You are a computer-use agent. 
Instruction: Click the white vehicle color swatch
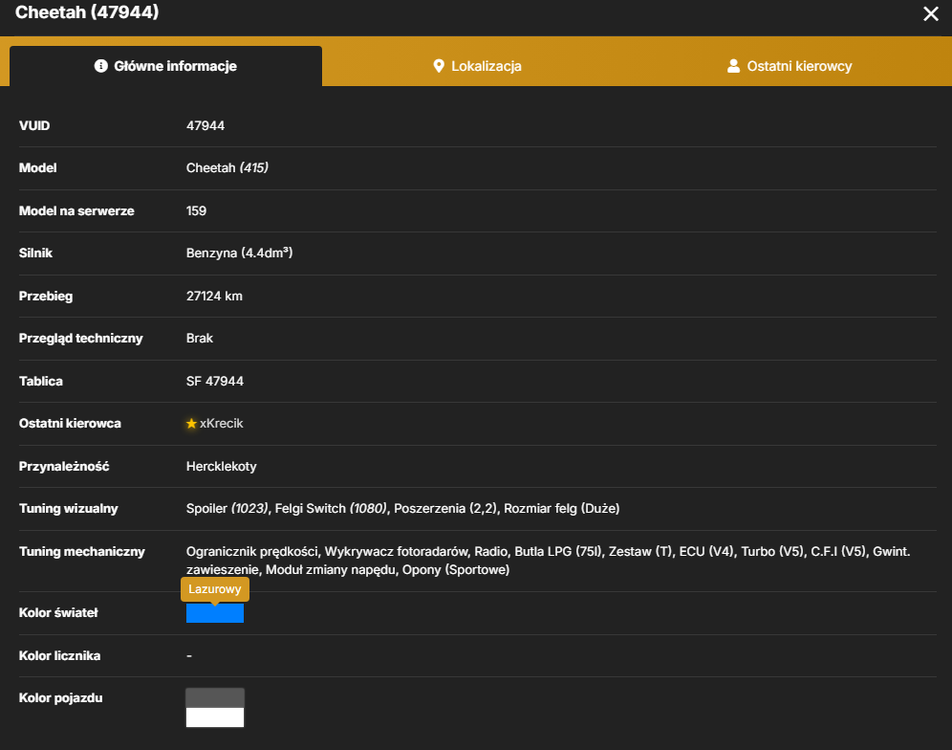coord(215,717)
